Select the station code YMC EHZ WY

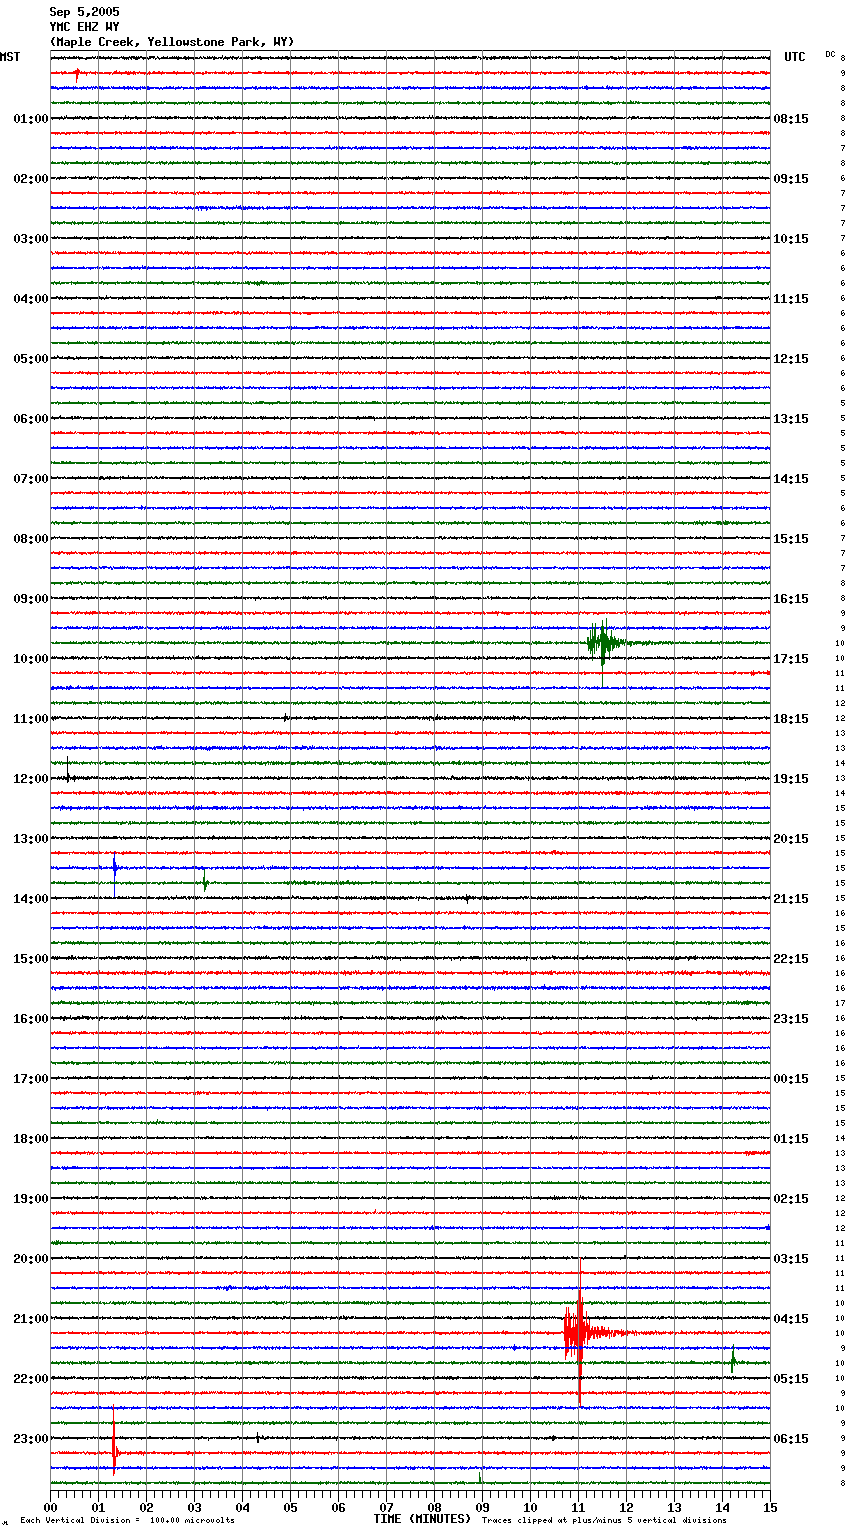tap(84, 27)
